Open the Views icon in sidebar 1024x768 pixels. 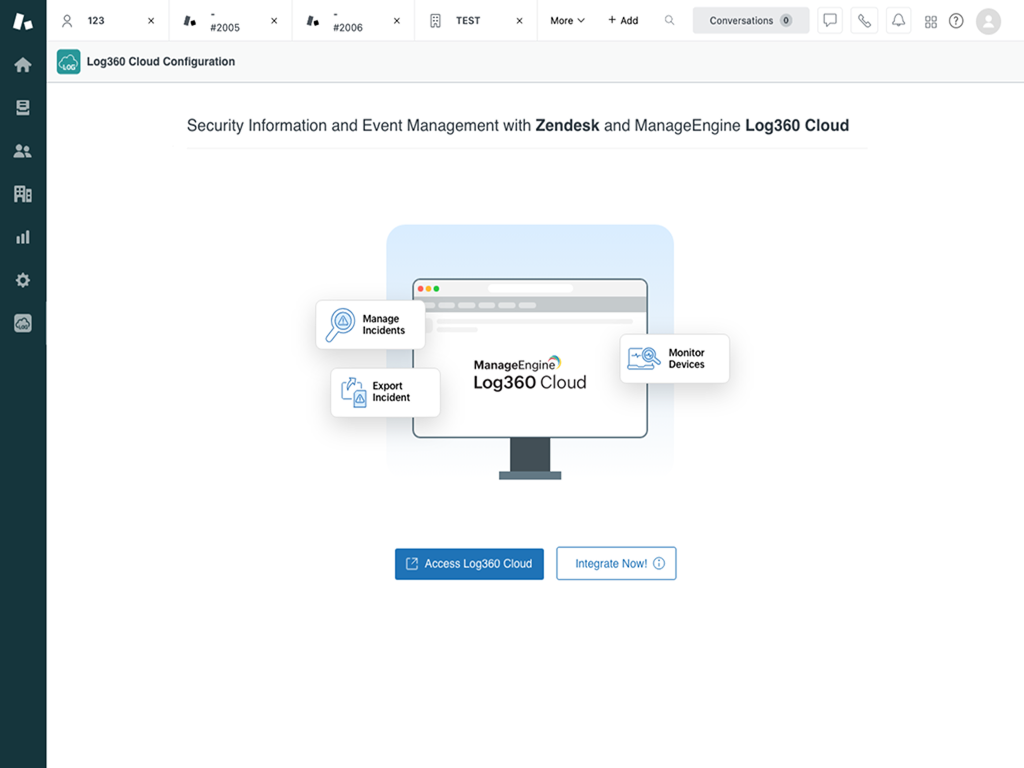pos(22,108)
